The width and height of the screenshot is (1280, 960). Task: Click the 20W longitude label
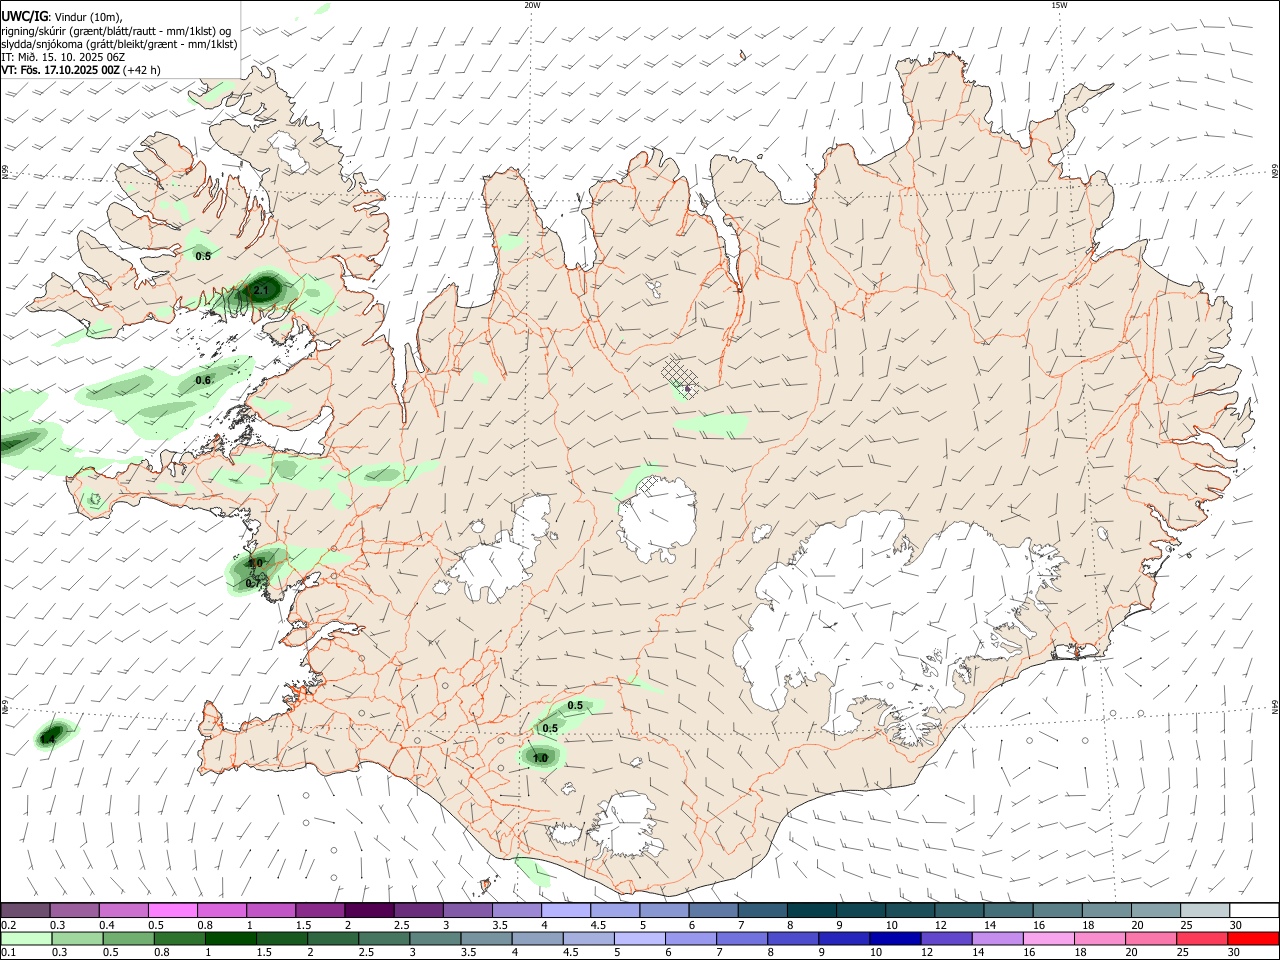click(x=532, y=5)
